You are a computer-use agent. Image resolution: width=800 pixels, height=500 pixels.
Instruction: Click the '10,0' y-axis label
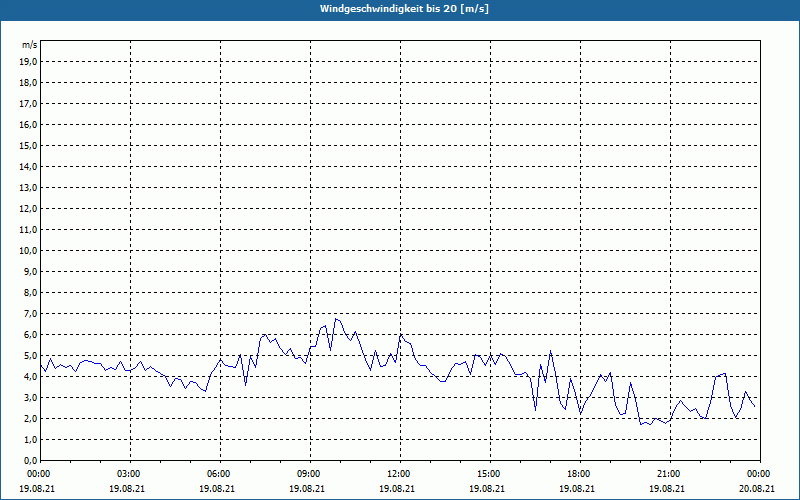(x=28, y=251)
